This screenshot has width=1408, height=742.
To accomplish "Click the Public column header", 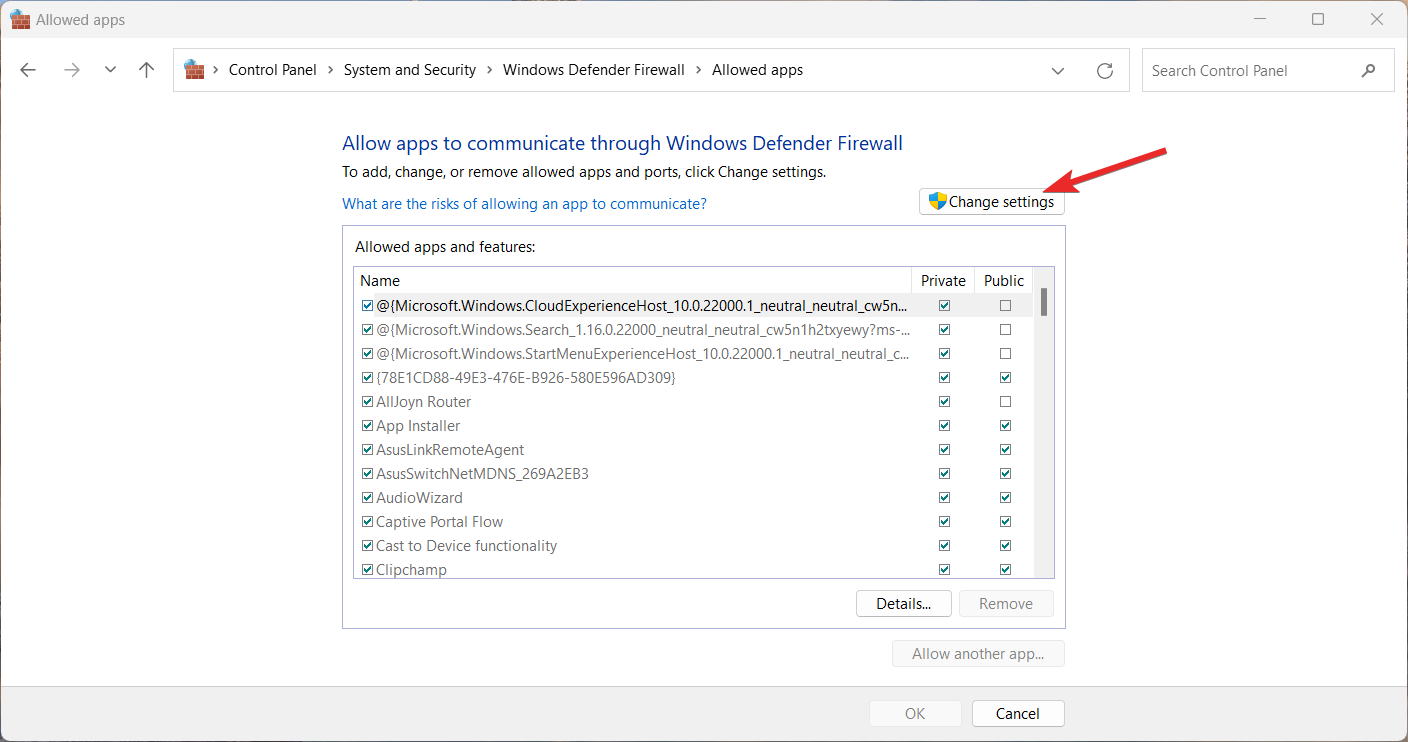I will tap(1004, 281).
